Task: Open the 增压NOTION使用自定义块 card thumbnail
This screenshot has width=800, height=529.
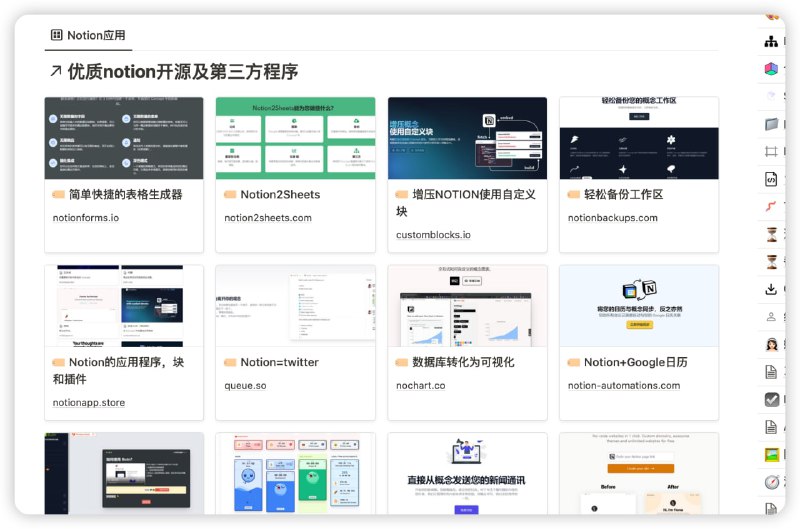Action: point(467,138)
